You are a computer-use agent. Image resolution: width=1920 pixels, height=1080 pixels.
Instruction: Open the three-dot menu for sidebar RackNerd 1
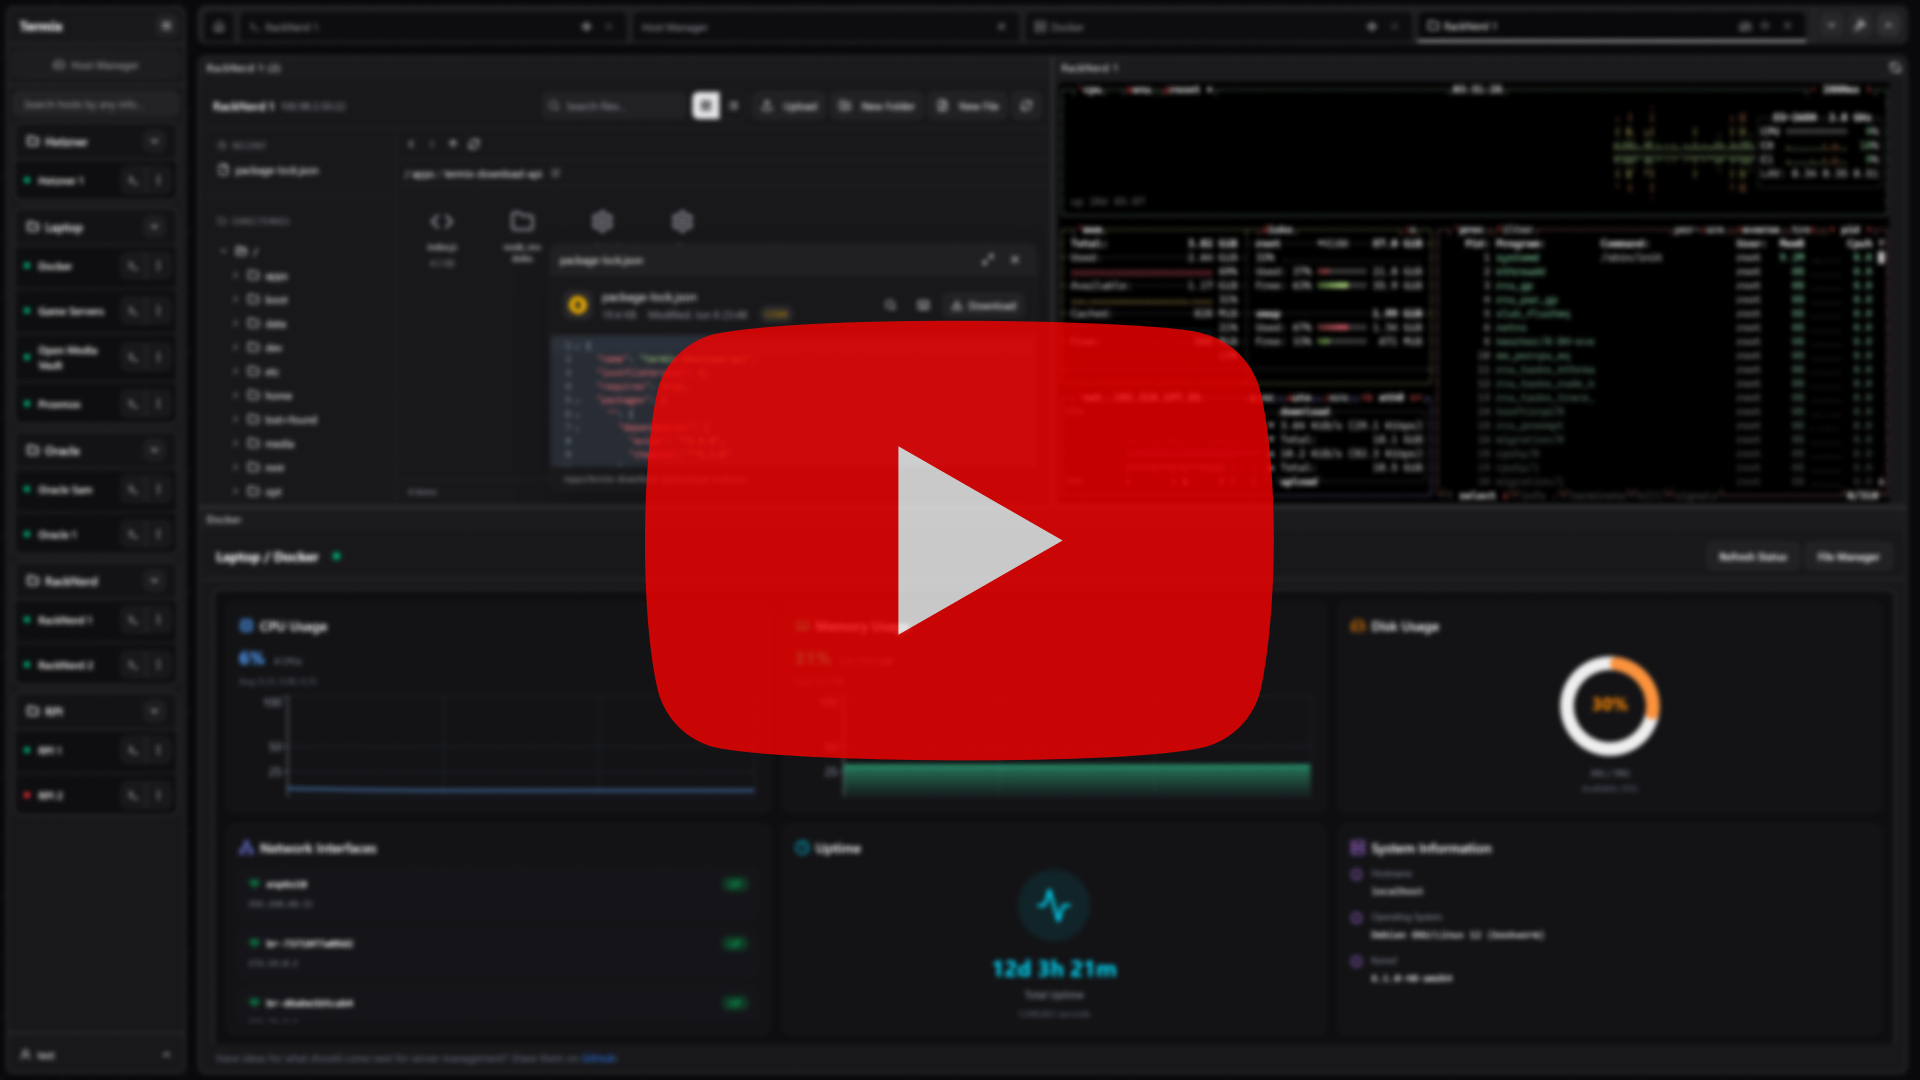[x=158, y=620]
